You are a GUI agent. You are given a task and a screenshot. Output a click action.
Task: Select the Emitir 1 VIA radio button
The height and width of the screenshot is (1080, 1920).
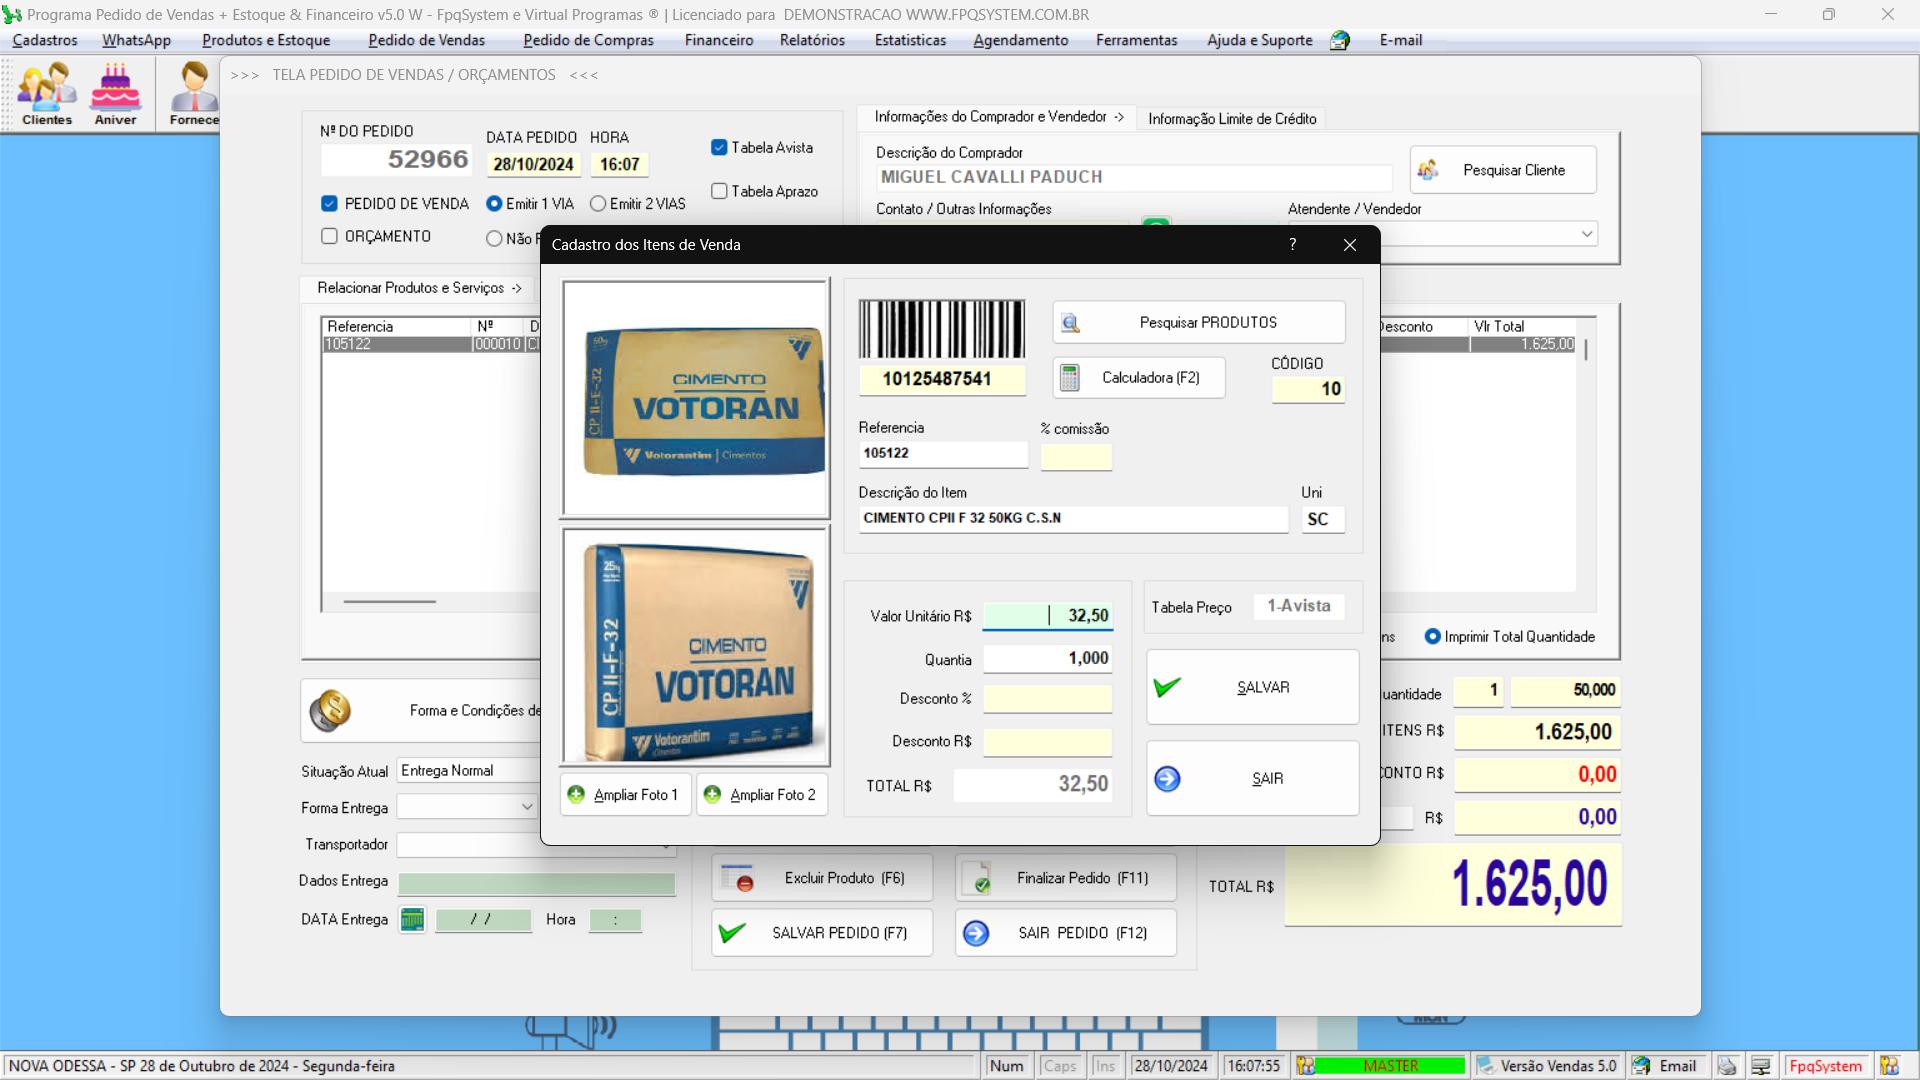click(x=494, y=203)
